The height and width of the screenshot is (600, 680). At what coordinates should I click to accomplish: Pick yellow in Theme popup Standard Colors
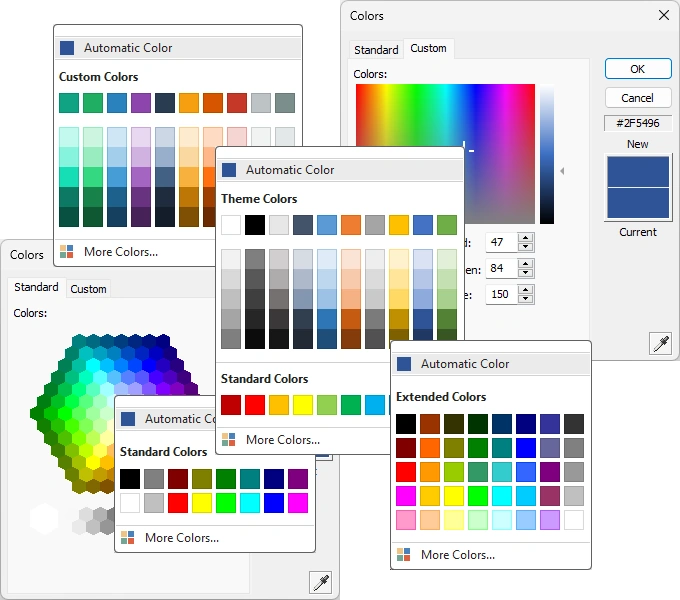point(303,405)
